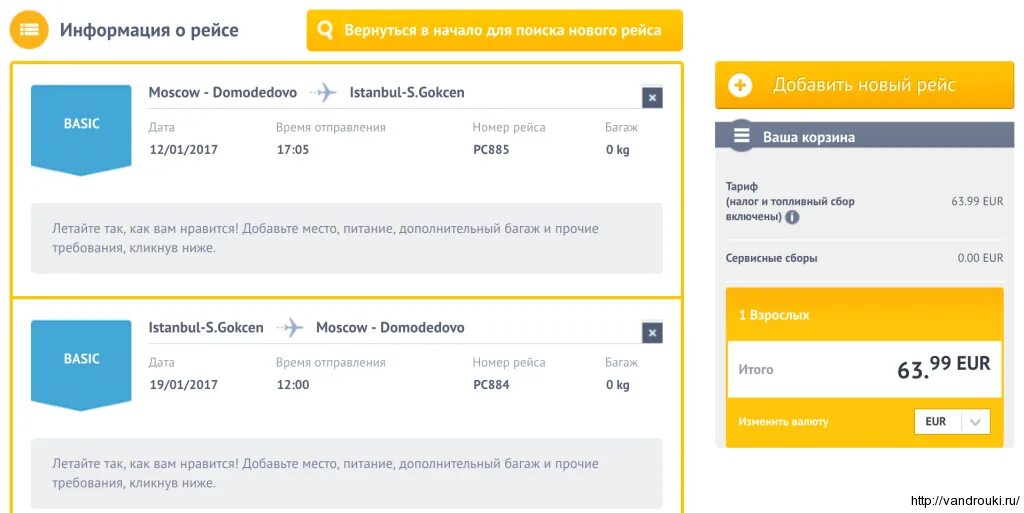Open the EUR currency dropdown
This screenshot has width=1024, height=513.
(x=952, y=422)
